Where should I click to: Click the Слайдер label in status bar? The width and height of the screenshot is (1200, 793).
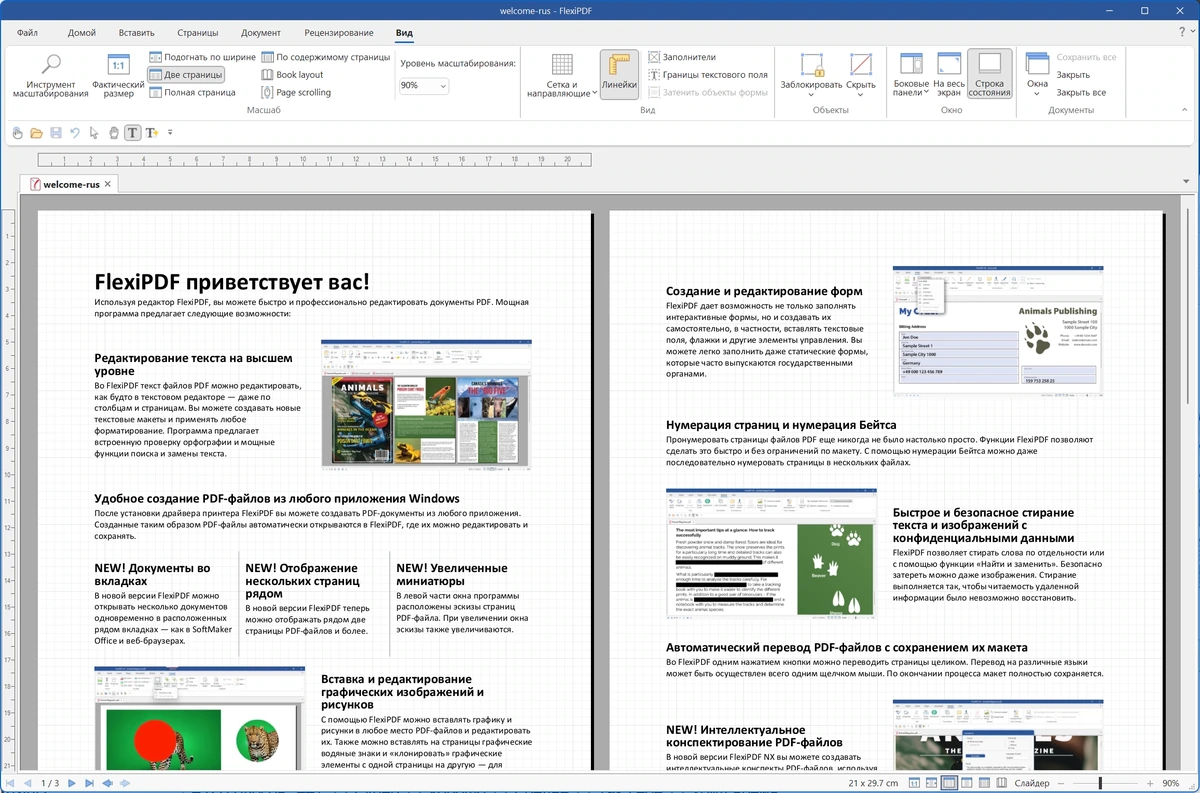click(1032, 783)
